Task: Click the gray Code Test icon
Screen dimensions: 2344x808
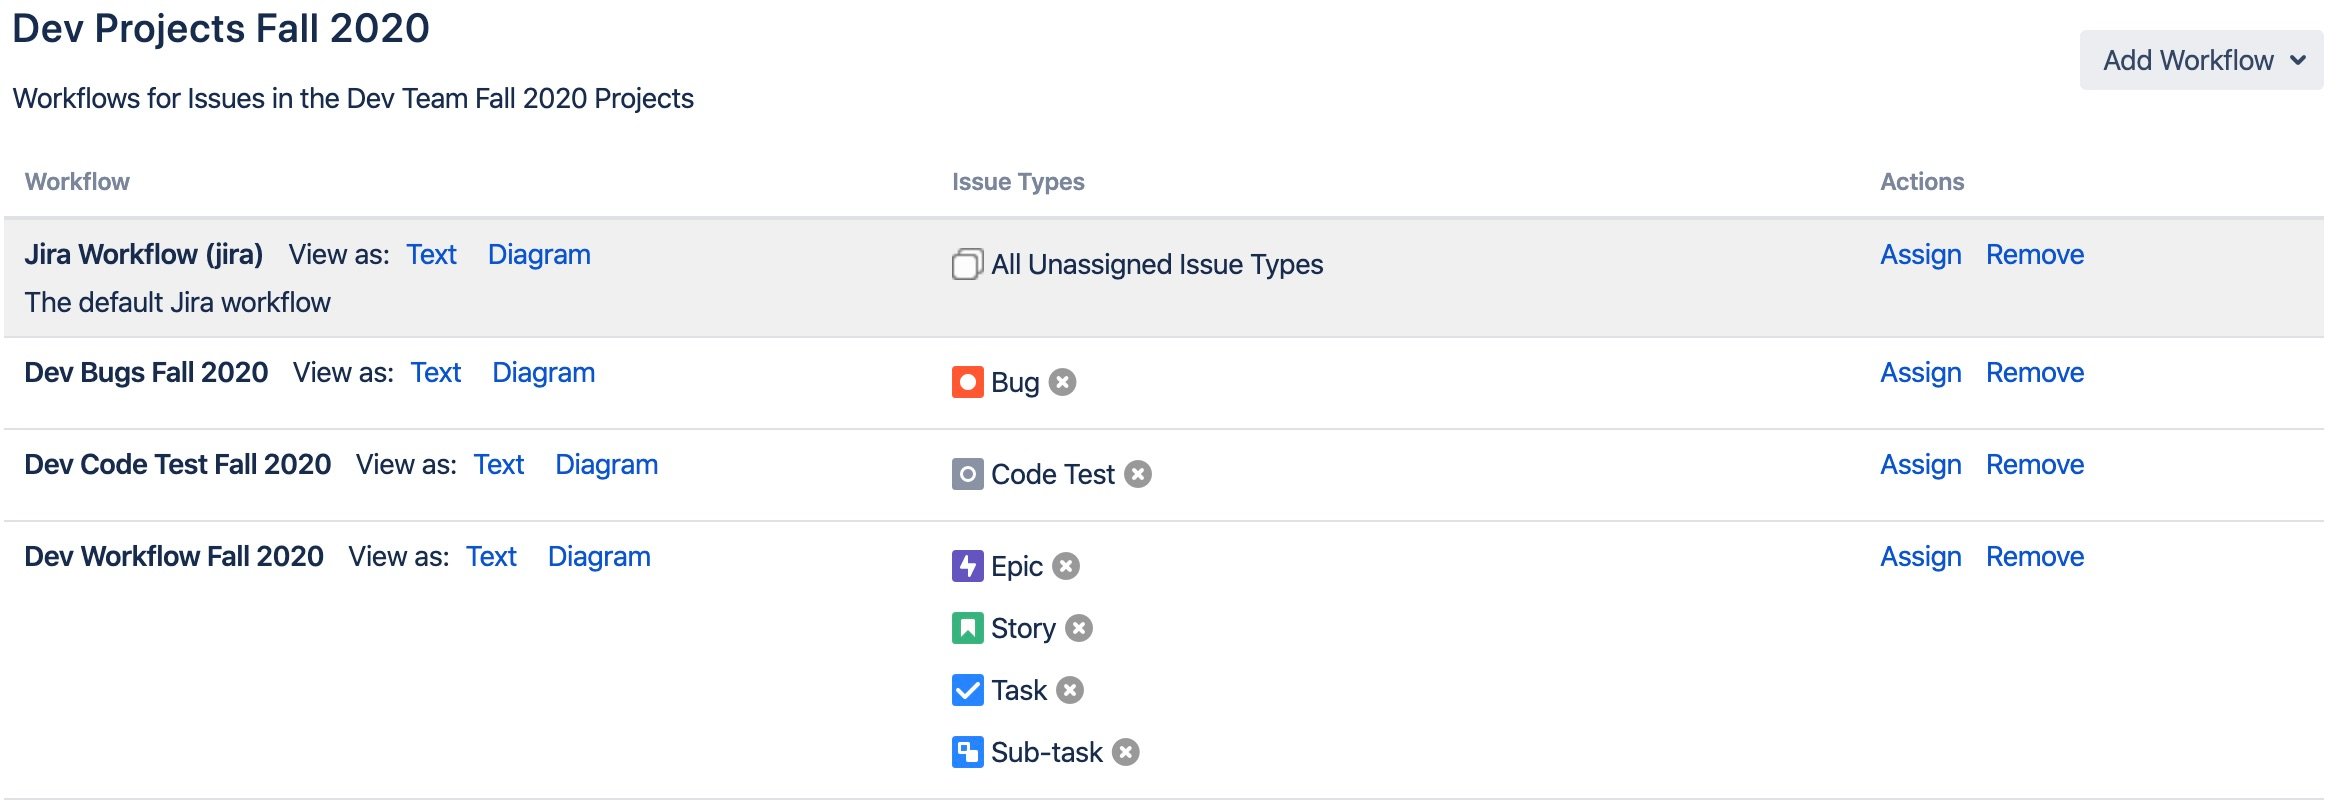Action: tap(967, 474)
